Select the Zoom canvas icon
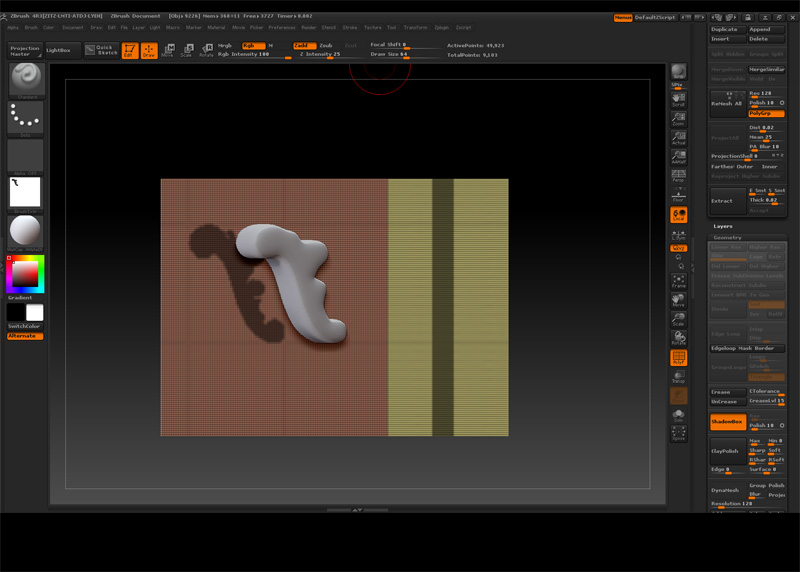 (679, 118)
